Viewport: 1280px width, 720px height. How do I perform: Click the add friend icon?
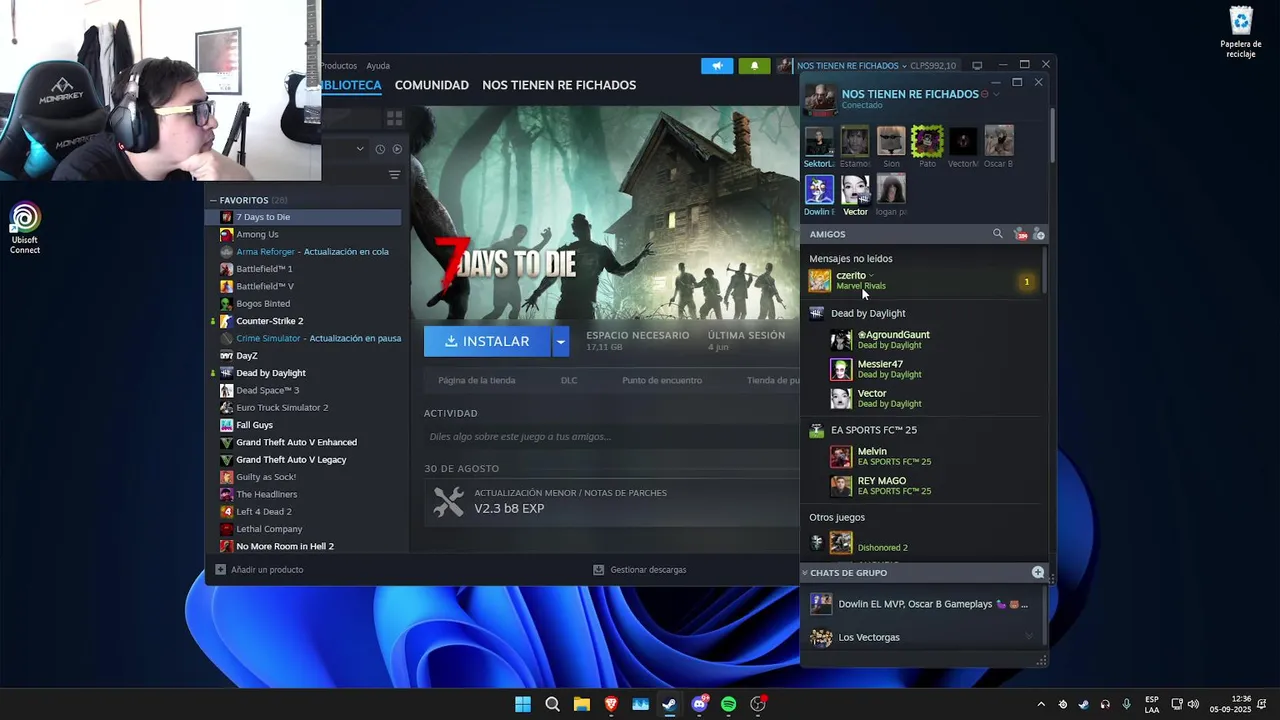pos(1039,234)
